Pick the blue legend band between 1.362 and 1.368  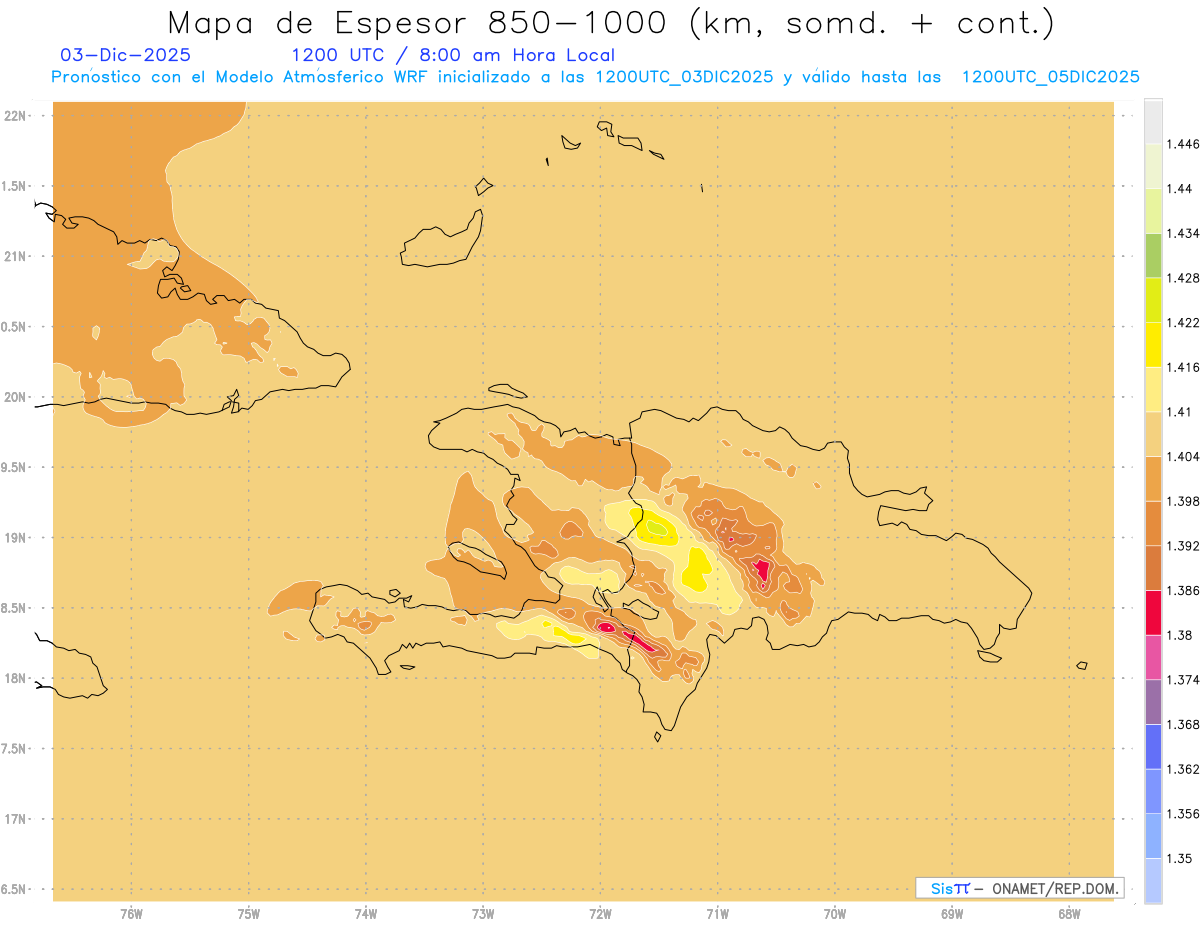[1153, 746]
